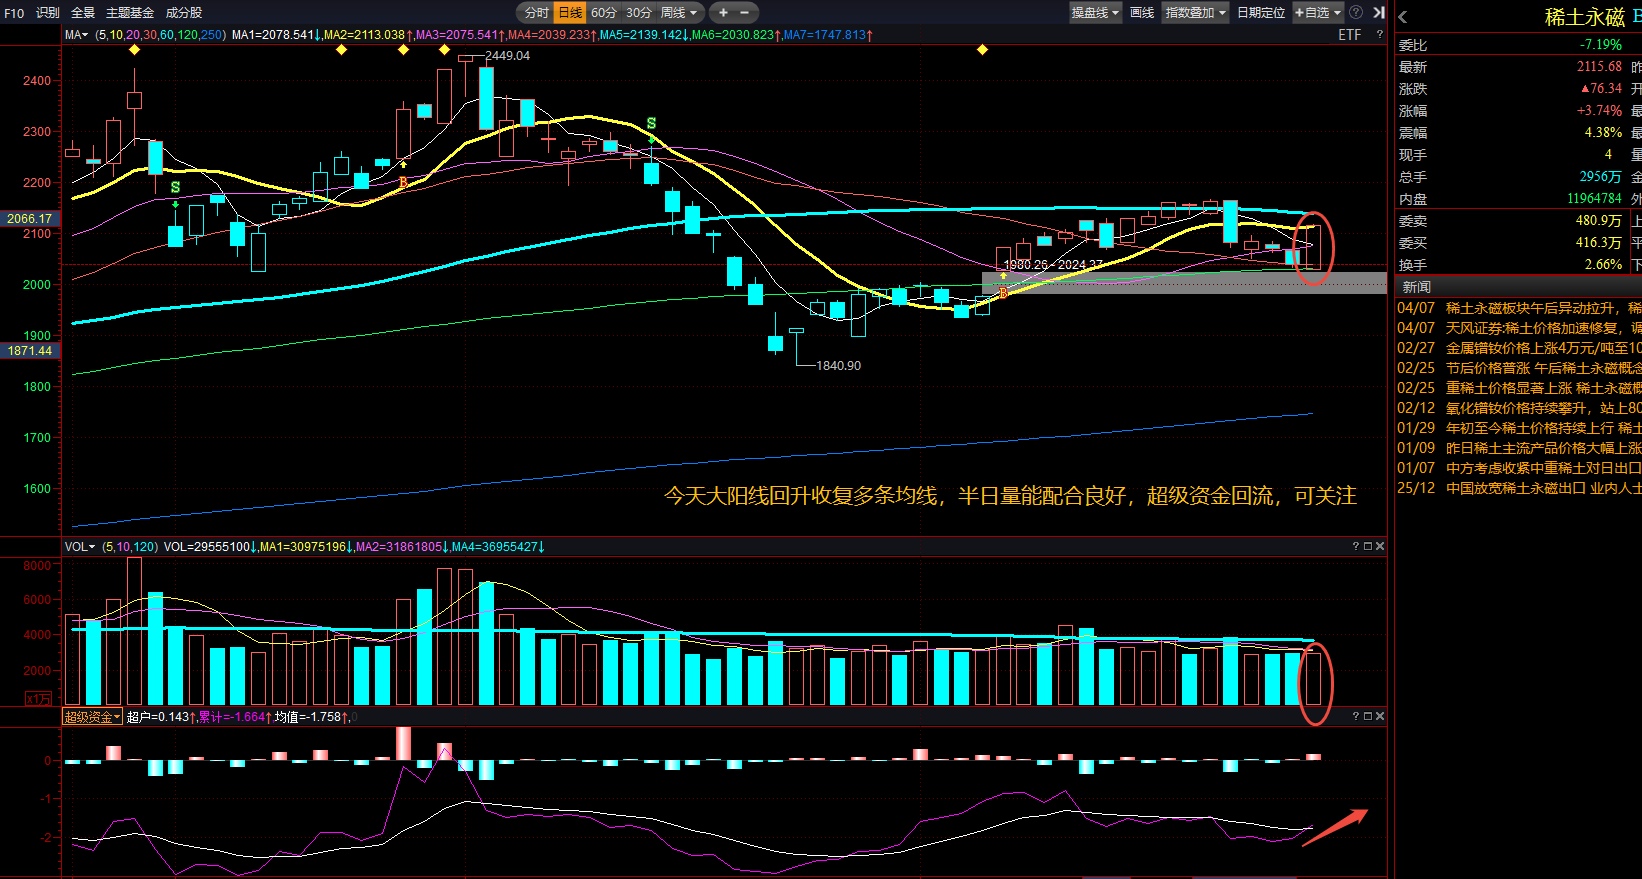
Task: Click the 超级资金 indicator selector
Action: [x=92, y=717]
